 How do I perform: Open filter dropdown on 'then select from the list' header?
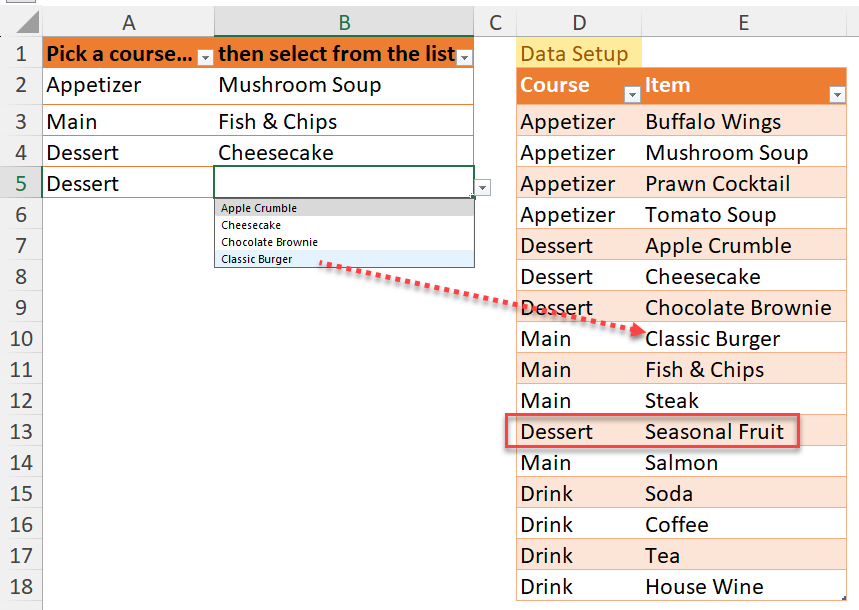point(464,58)
